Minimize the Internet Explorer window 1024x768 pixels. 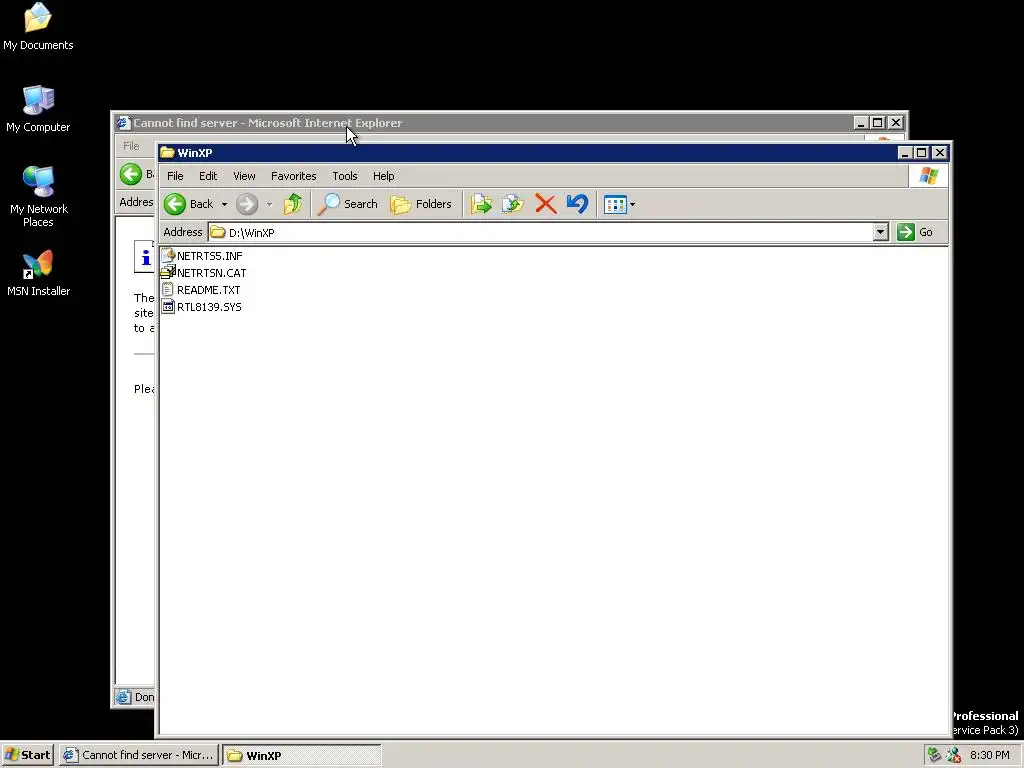click(861, 123)
